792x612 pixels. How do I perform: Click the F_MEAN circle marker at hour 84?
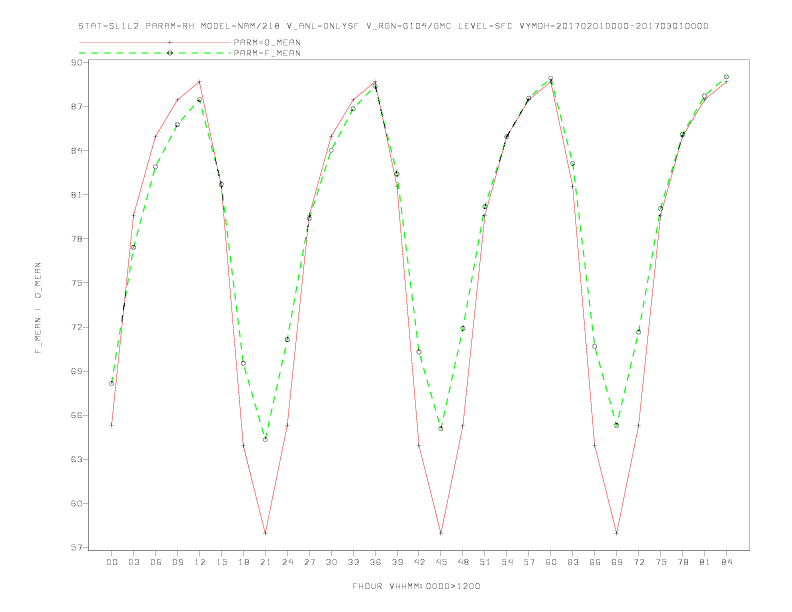(726, 77)
